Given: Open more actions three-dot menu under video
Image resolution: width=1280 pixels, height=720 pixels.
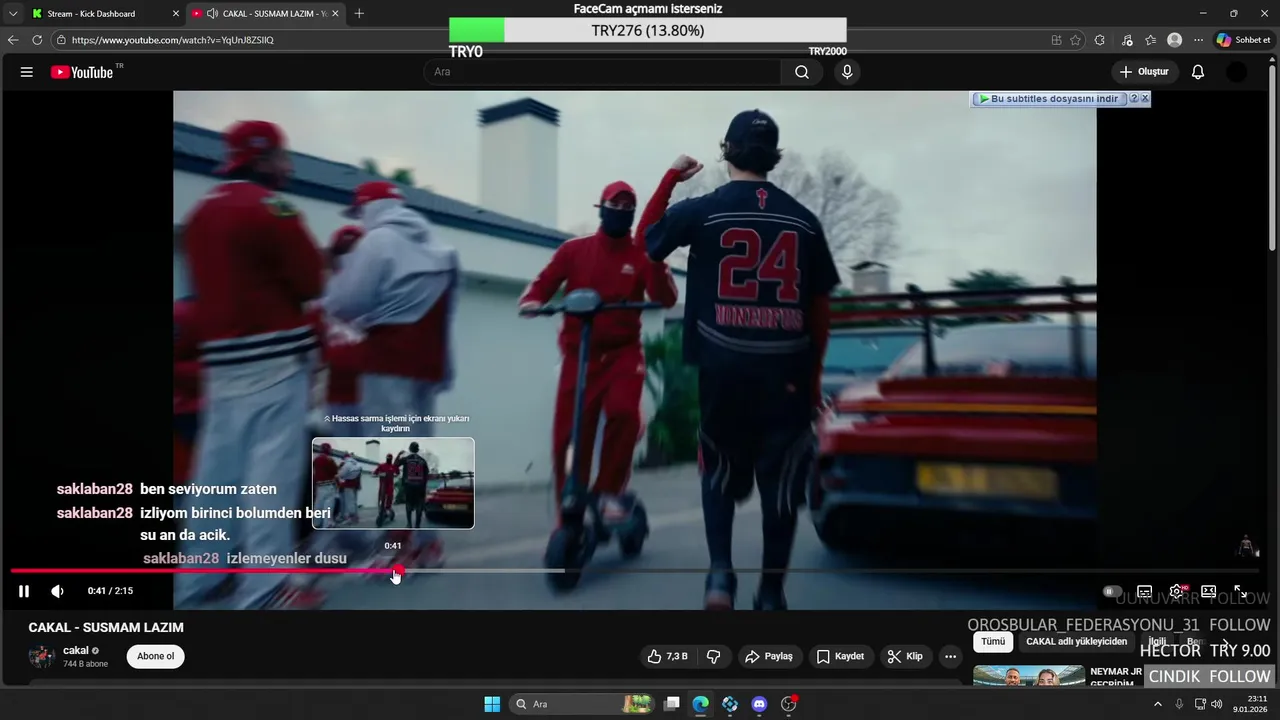Looking at the screenshot, I should click(x=950, y=656).
